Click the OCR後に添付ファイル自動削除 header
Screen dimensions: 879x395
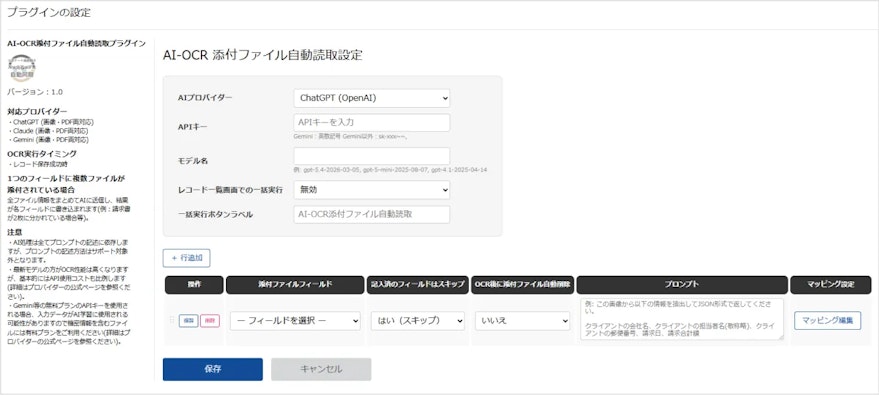(522, 285)
